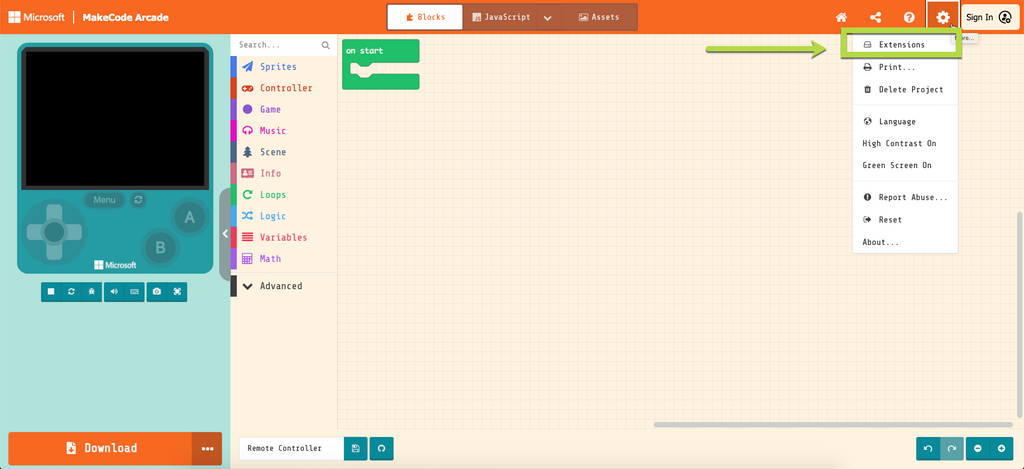Switch to the Blocks tab

425,17
